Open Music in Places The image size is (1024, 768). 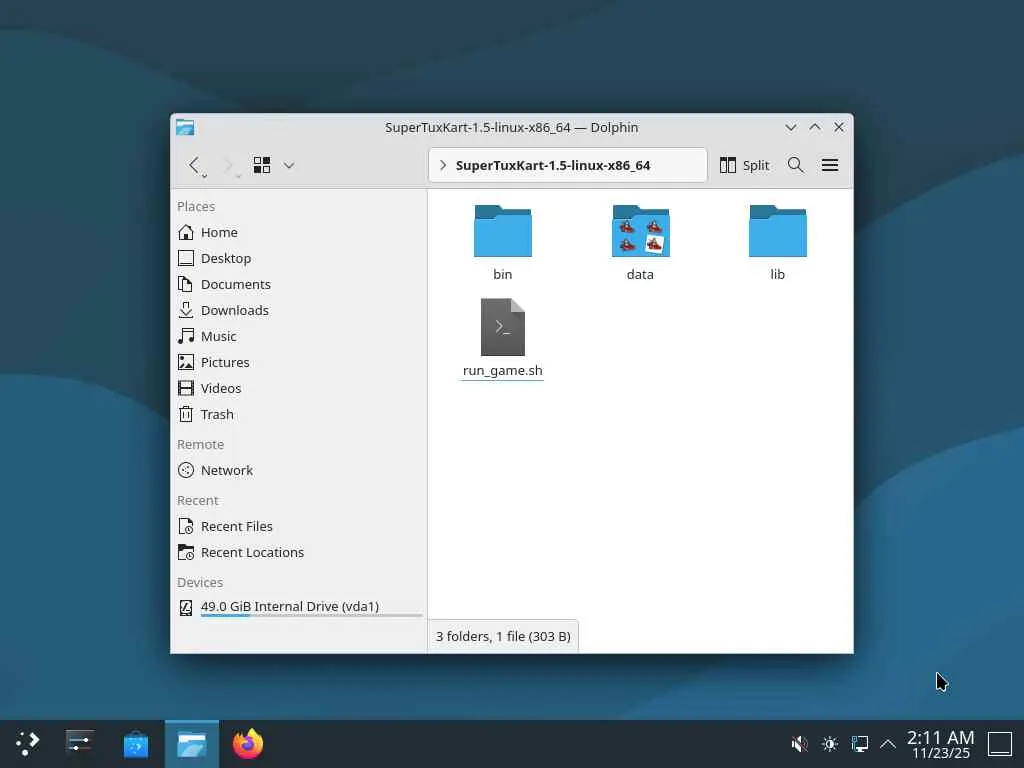(x=299, y=336)
